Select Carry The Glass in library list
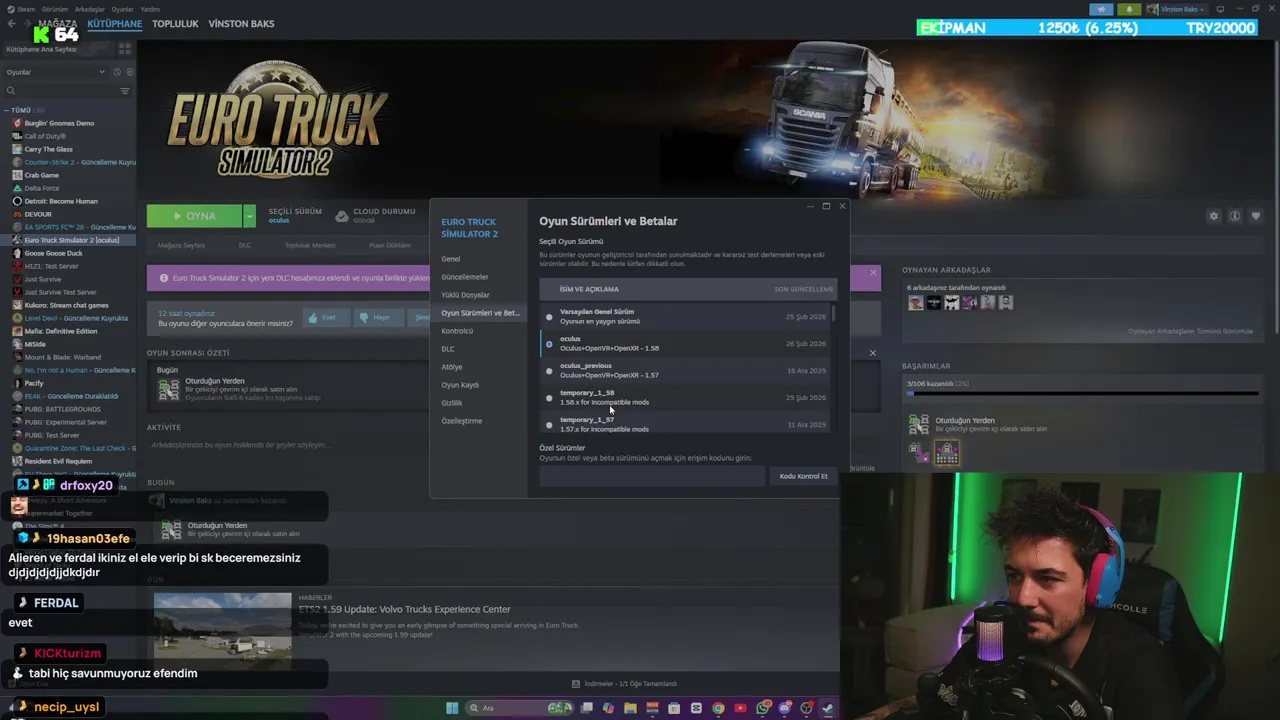1280x720 pixels. pos(48,149)
